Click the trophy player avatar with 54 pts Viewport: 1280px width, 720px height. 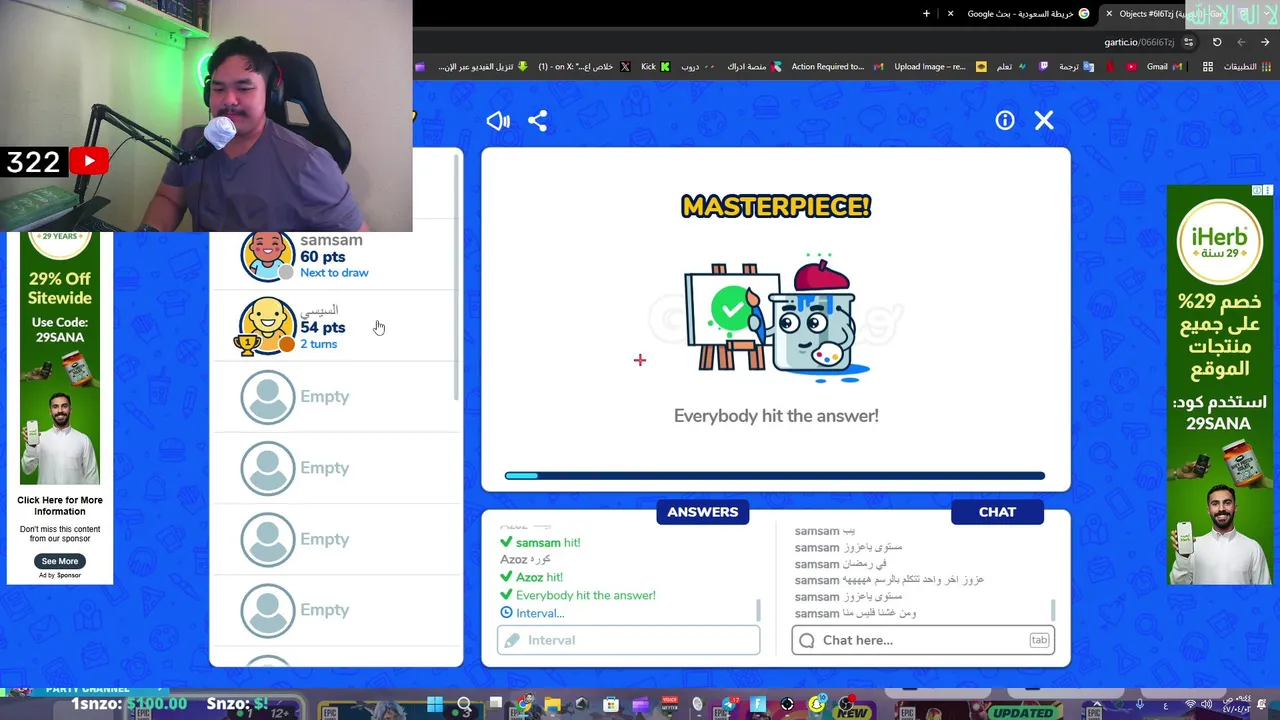(267, 327)
